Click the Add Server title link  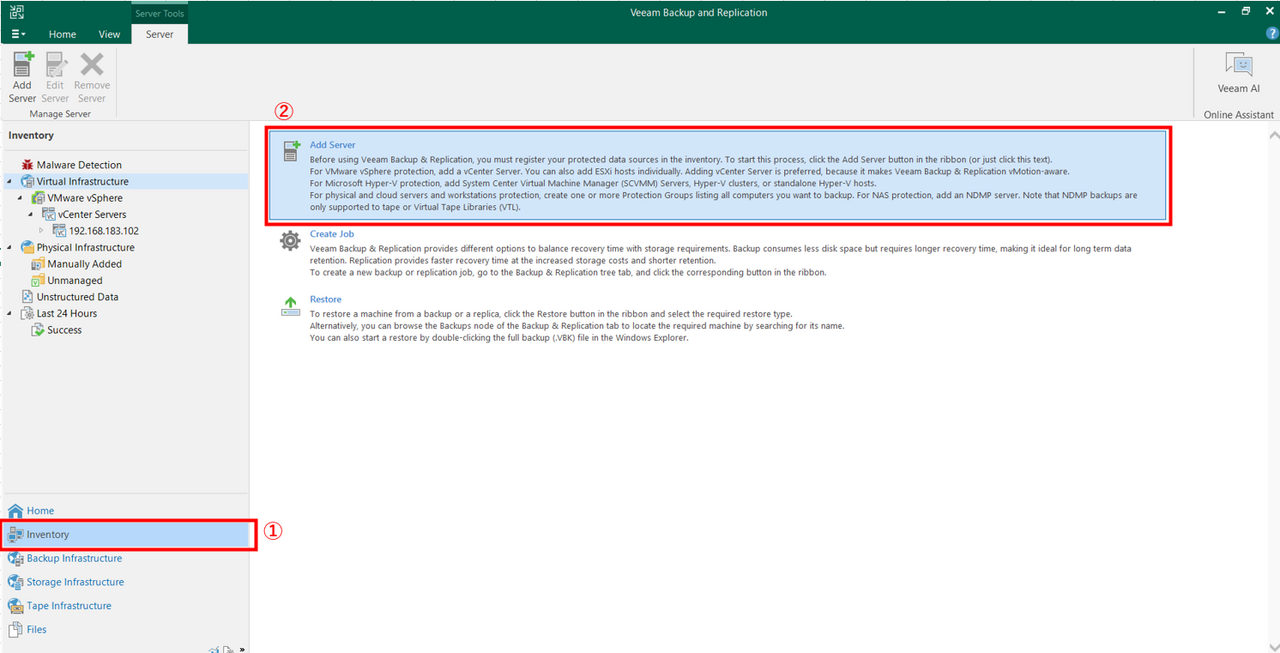tap(332, 145)
